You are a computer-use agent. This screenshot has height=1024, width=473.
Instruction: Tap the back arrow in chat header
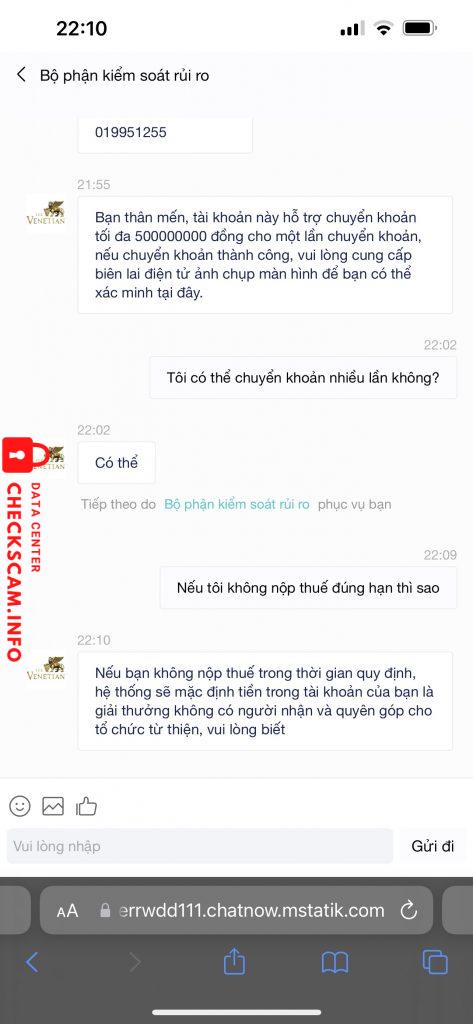pyautogui.click(x=22, y=74)
